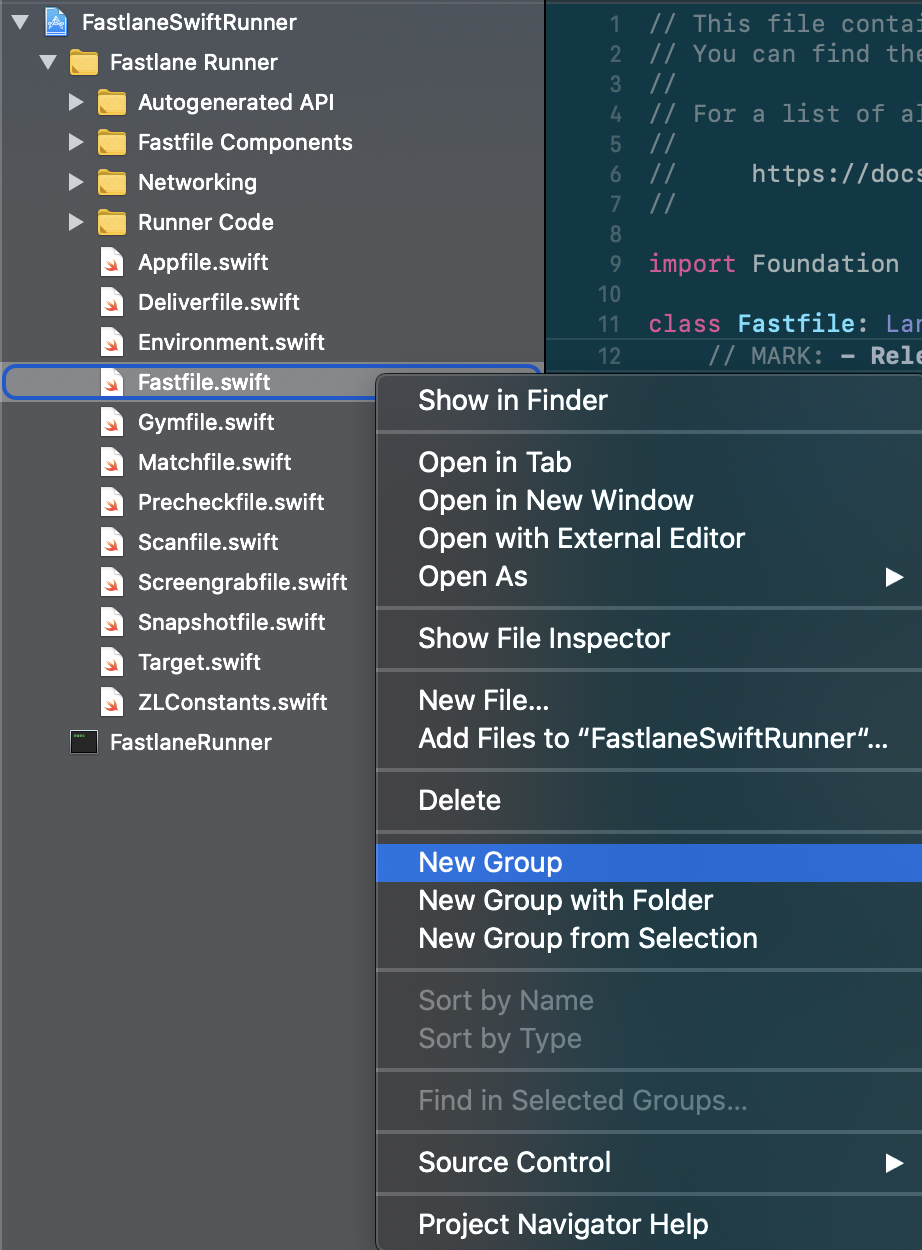Click the FastlaneSwiftRunner project icon
The height and width of the screenshot is (1250, 922).
point(56,21)
